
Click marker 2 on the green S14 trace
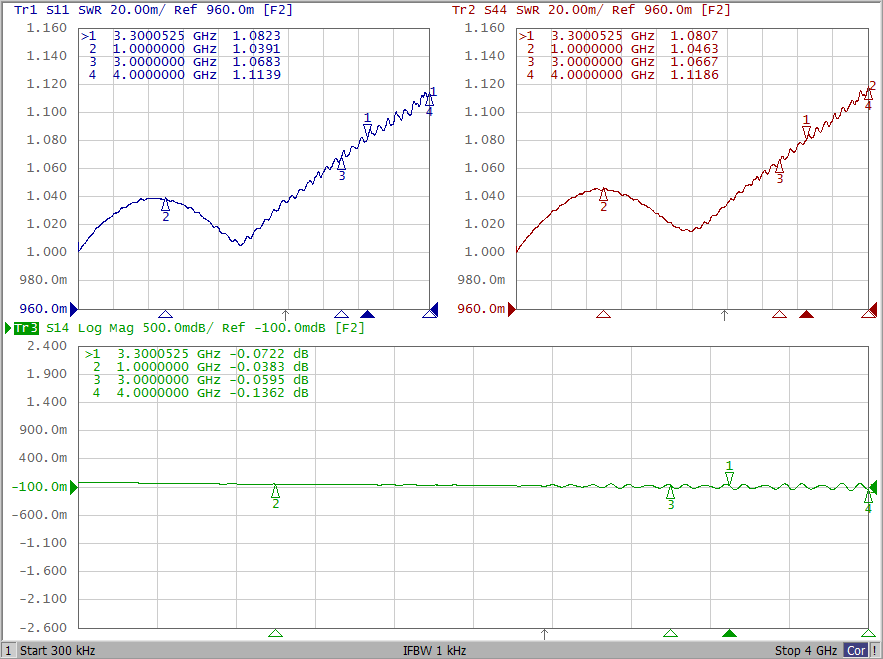(x=276, y=491)
